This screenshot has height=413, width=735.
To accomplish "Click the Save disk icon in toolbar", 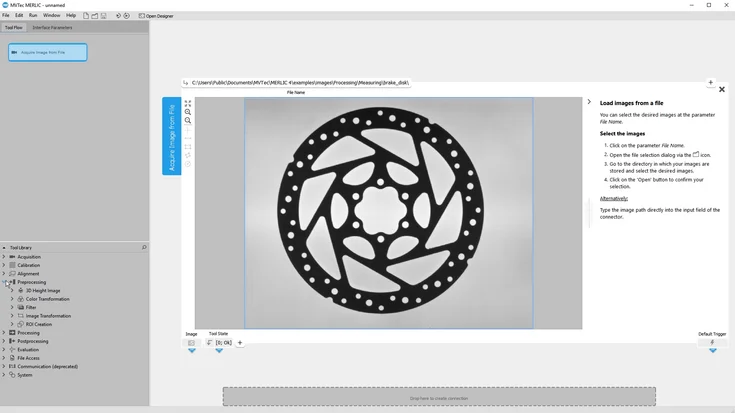I will pyautogui.click(x=104, y=16).
